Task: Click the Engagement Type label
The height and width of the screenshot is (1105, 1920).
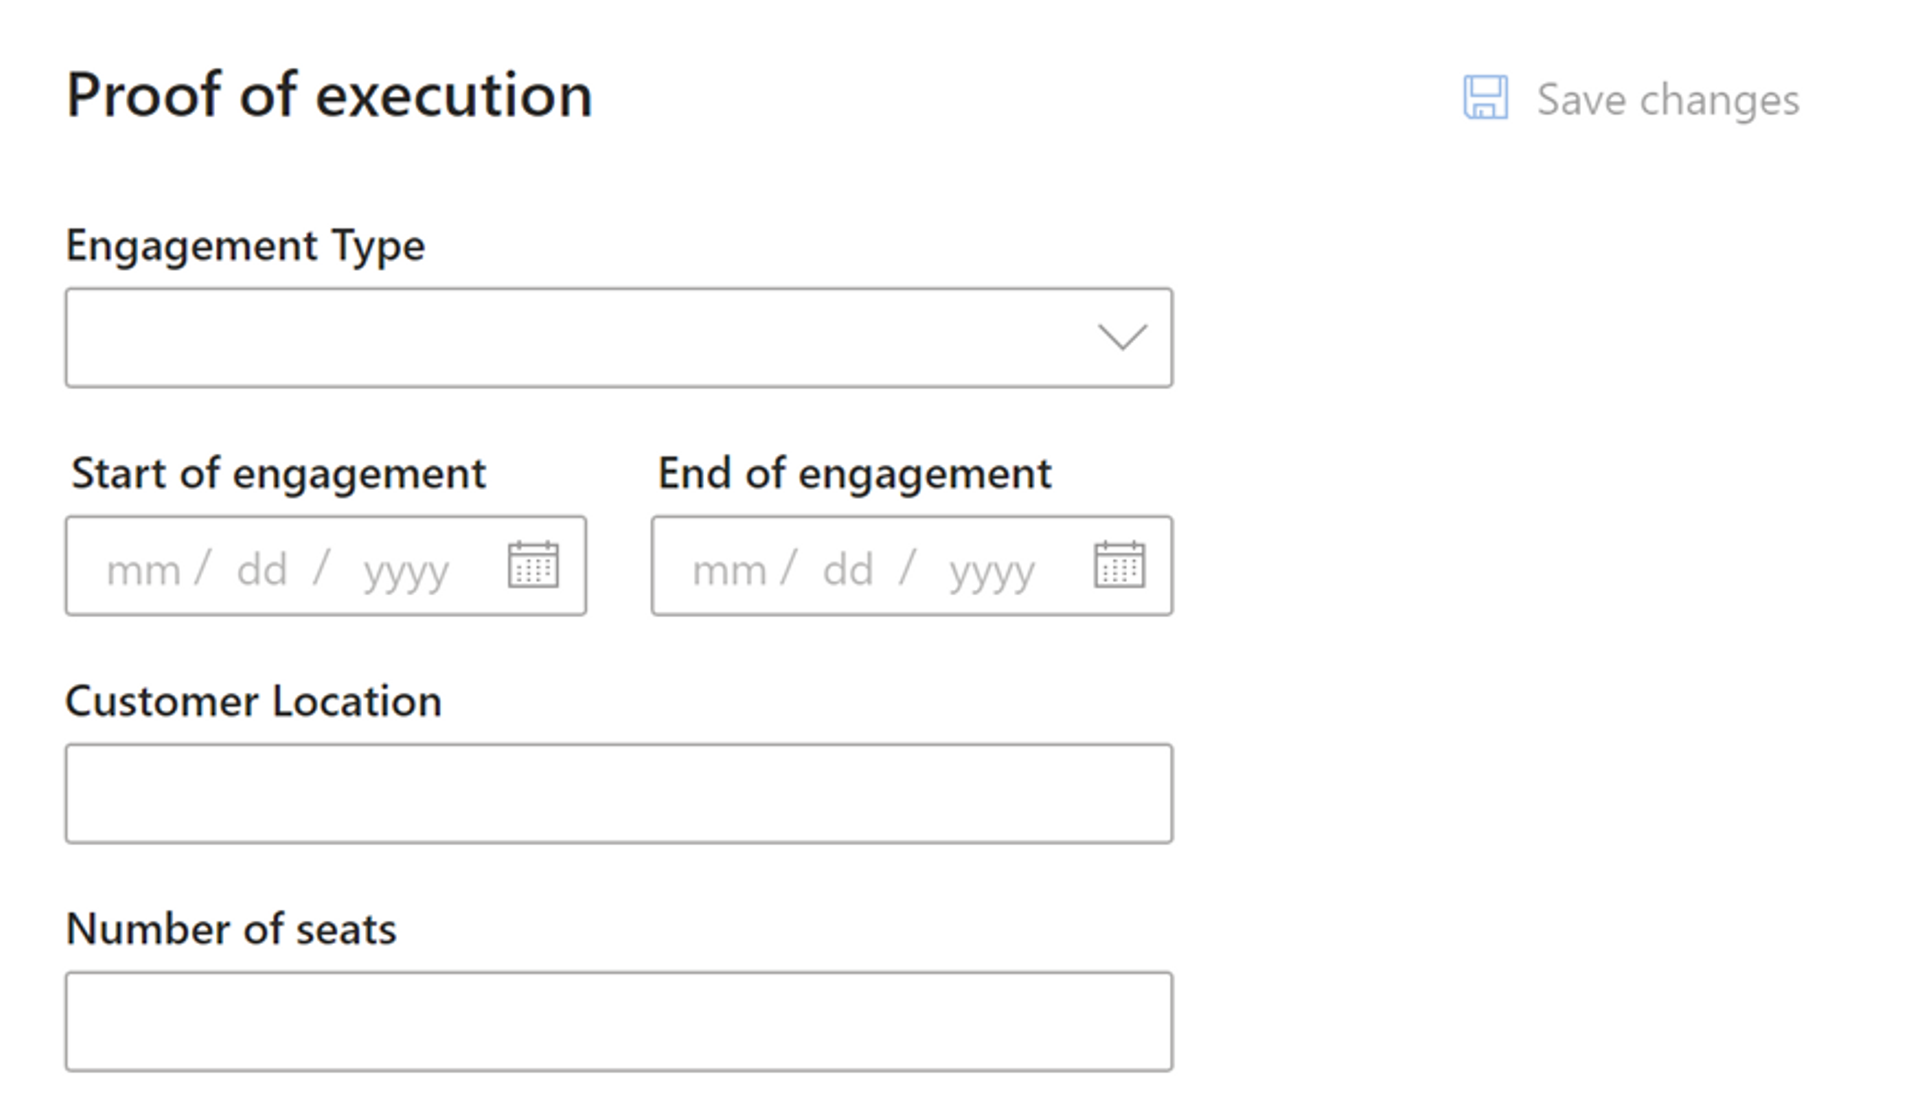Action: (x=245, y=246)
